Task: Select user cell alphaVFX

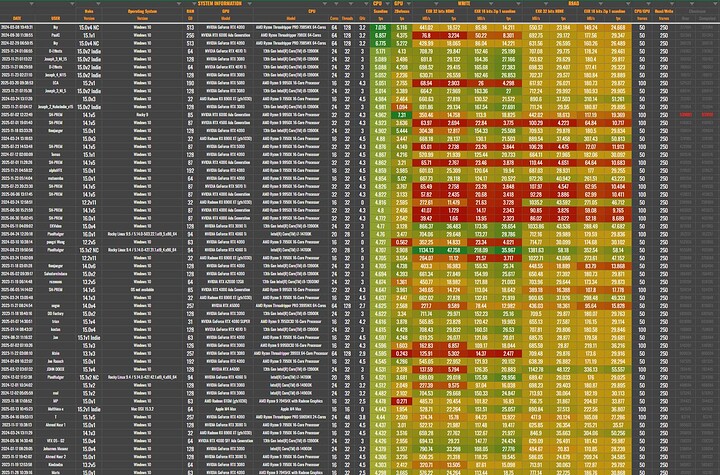Action: click(56, 170)
